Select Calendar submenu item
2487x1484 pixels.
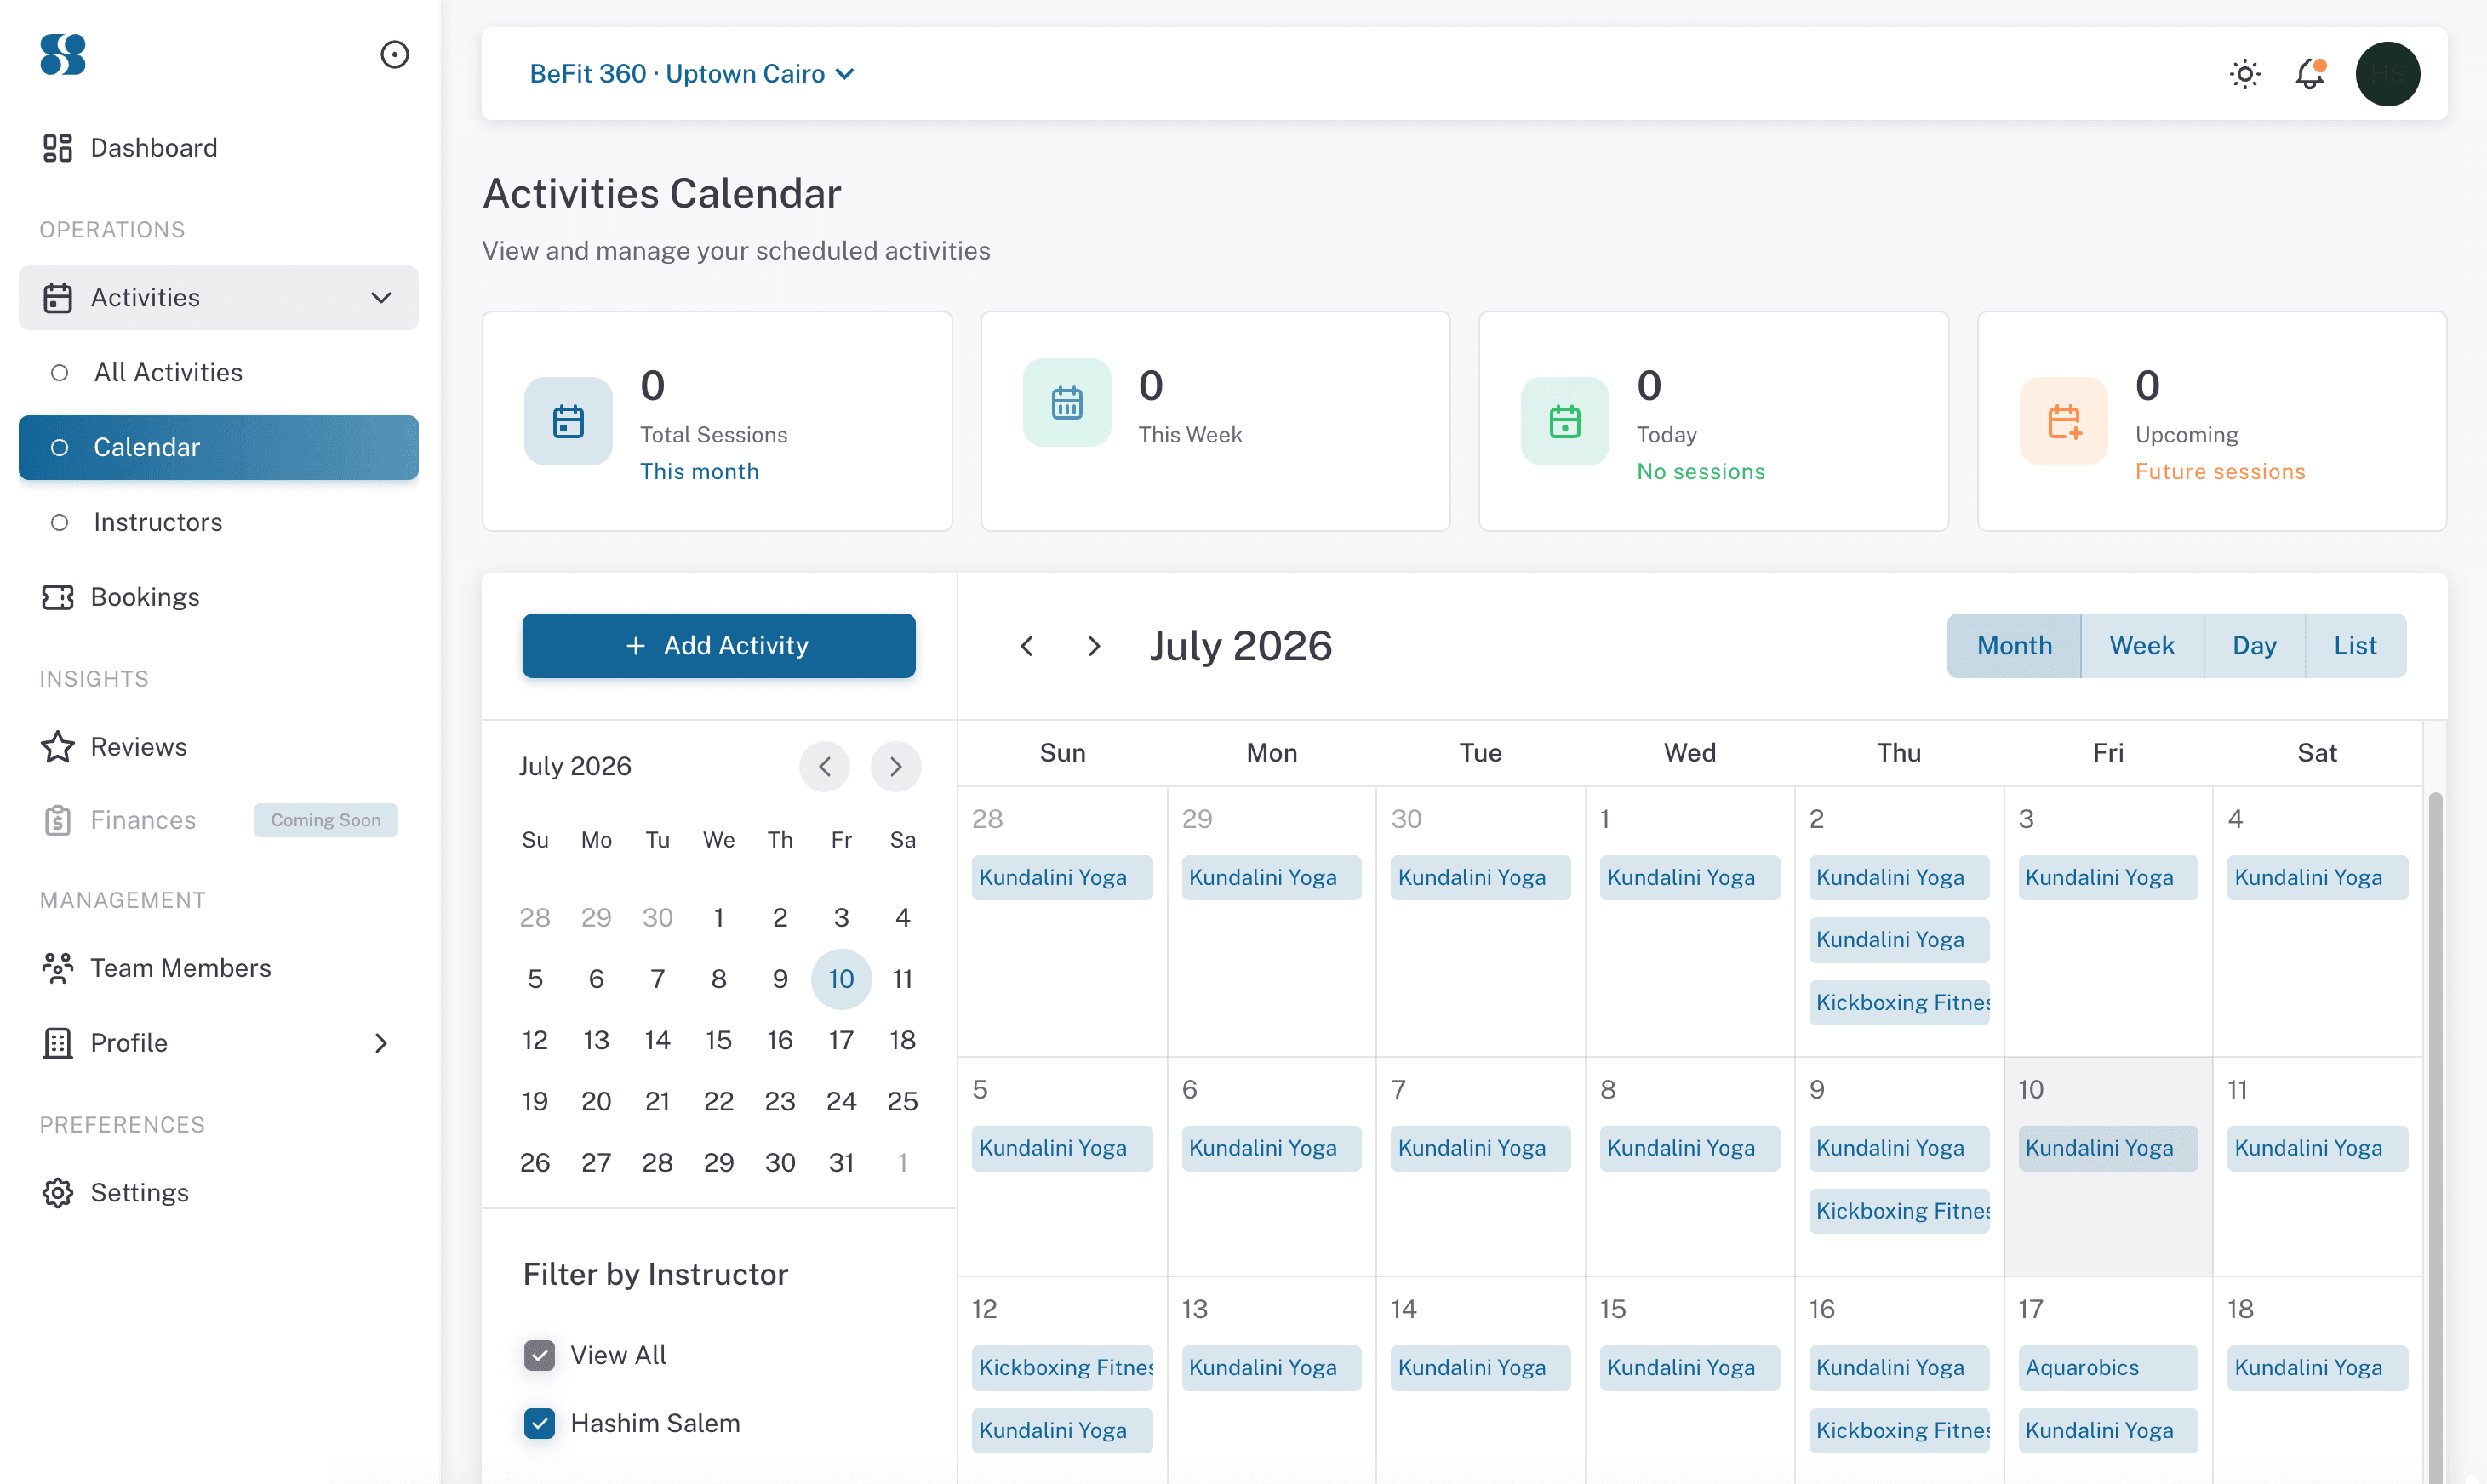(218, 447)
